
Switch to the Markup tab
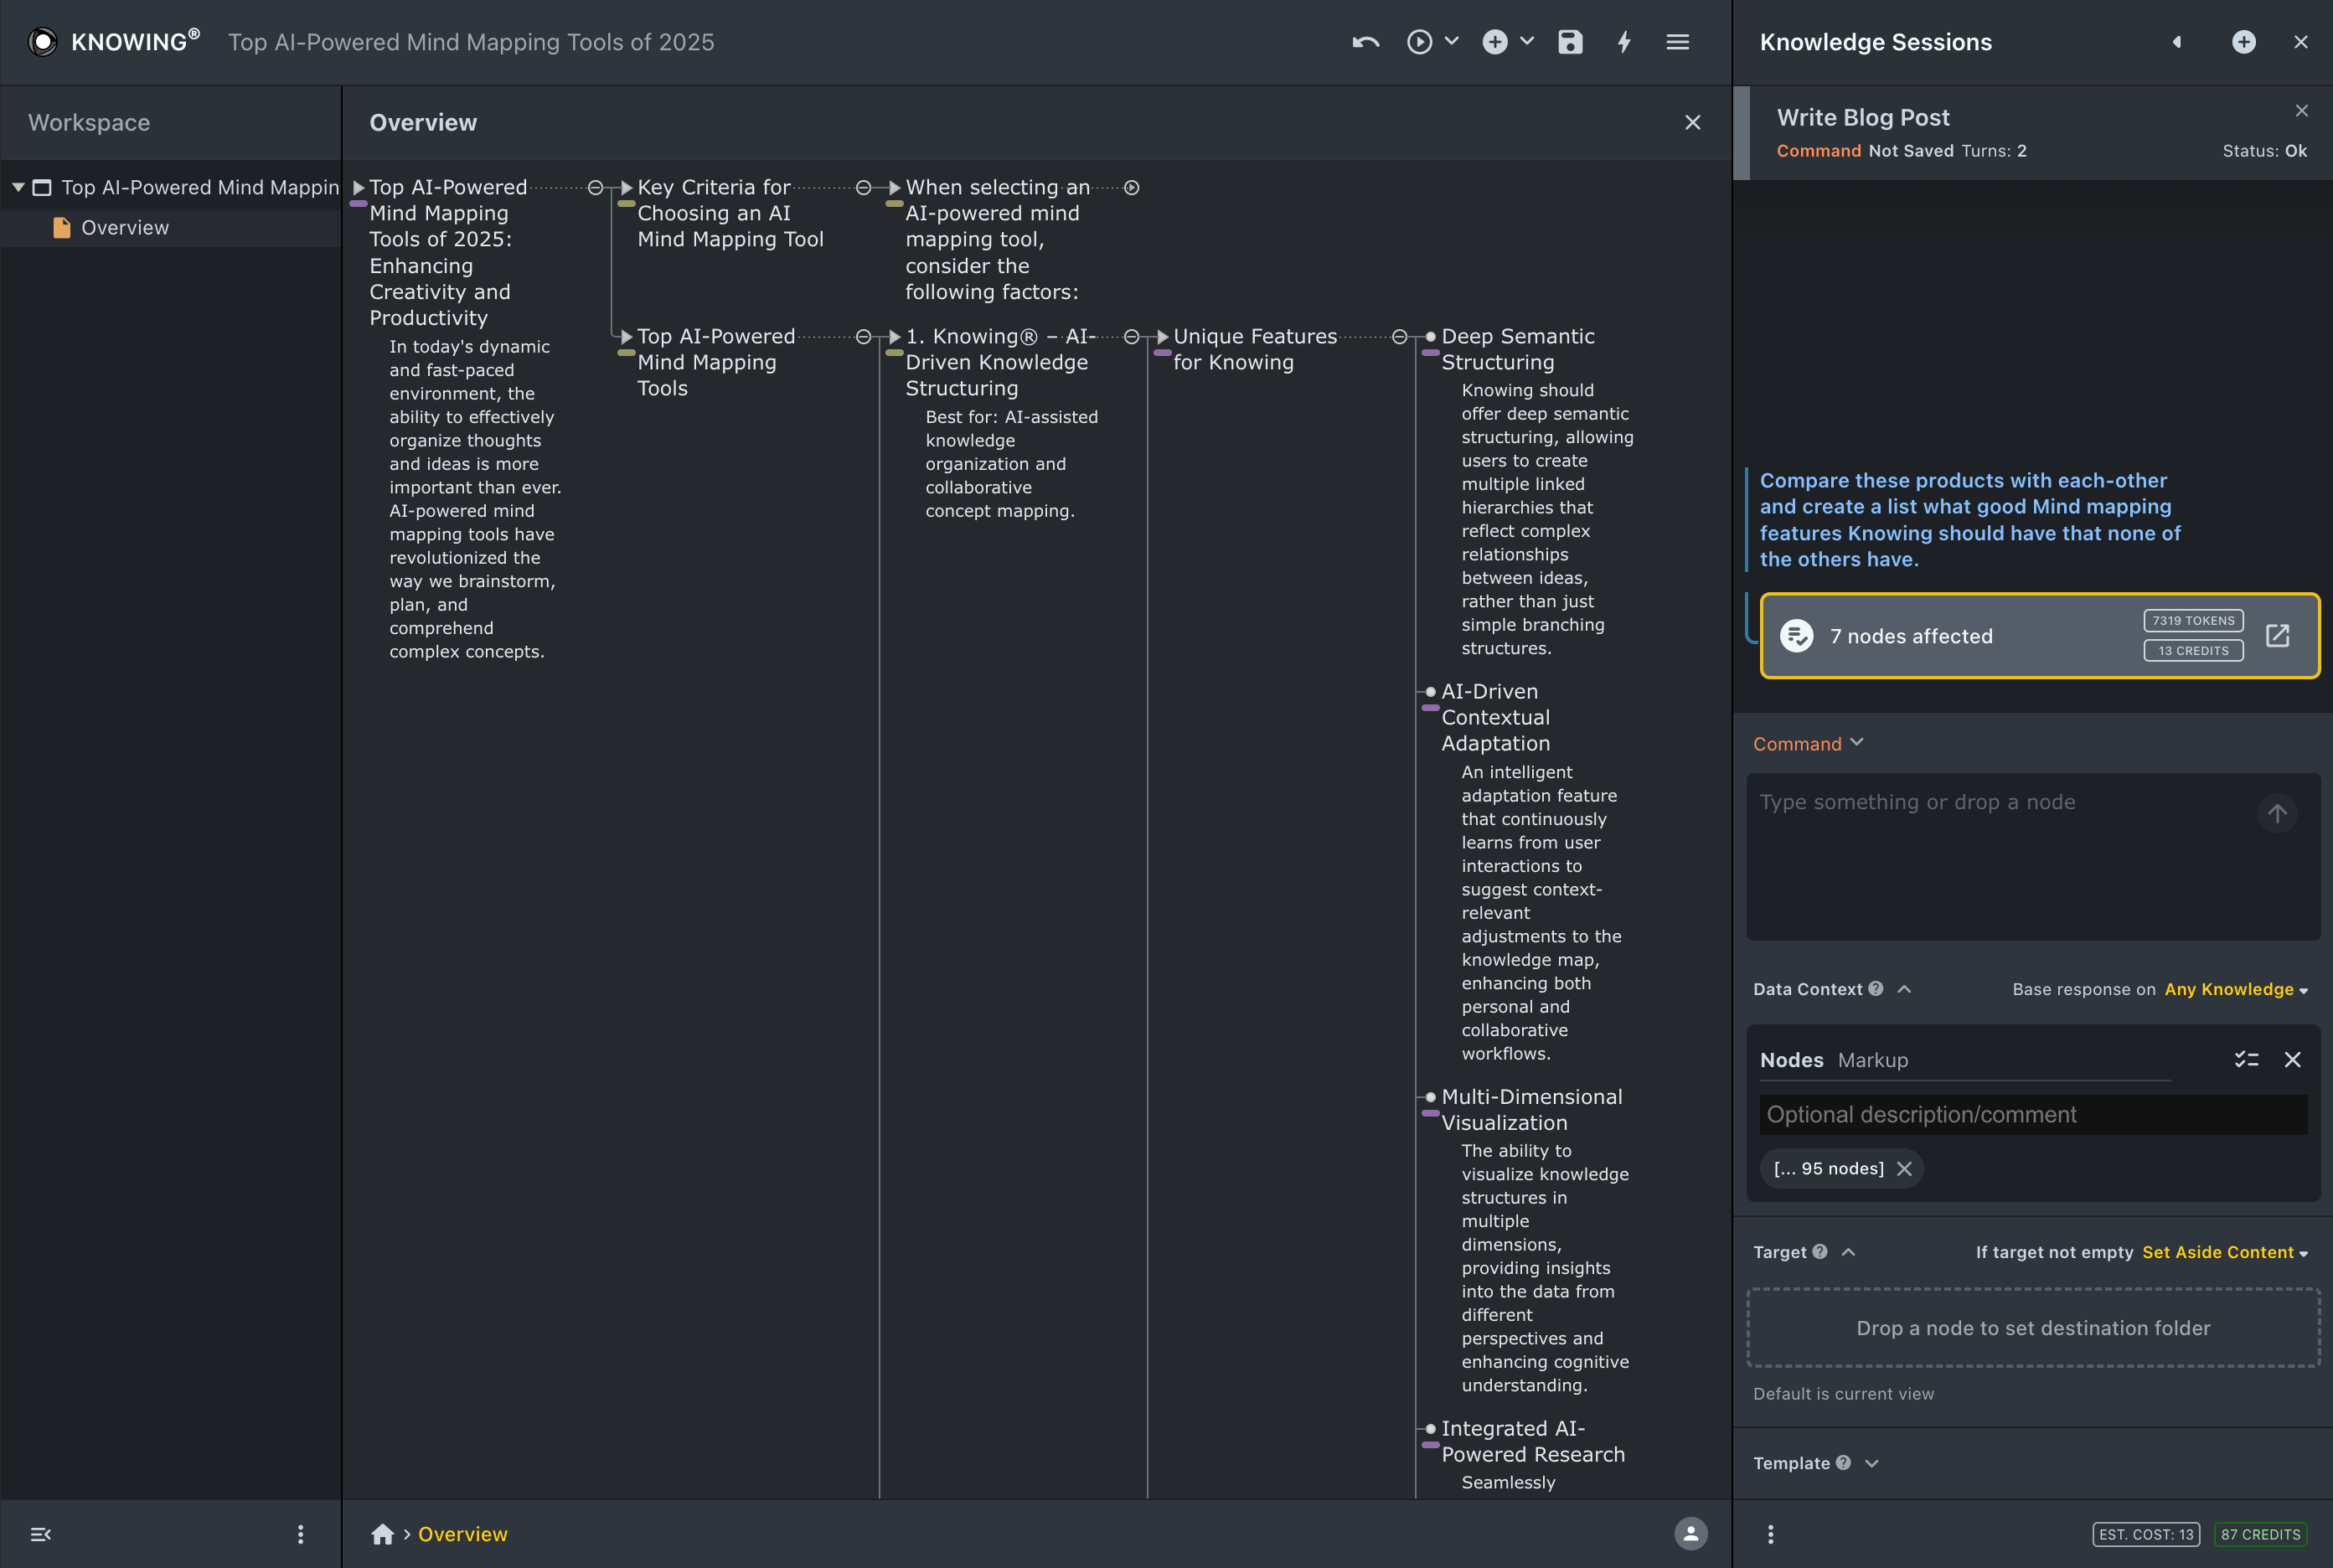(1872, 1060)
